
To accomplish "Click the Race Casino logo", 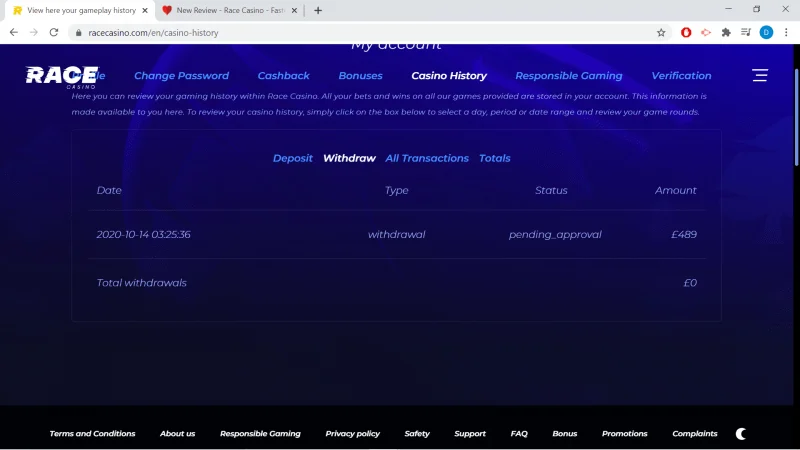I will pos(62,77).
